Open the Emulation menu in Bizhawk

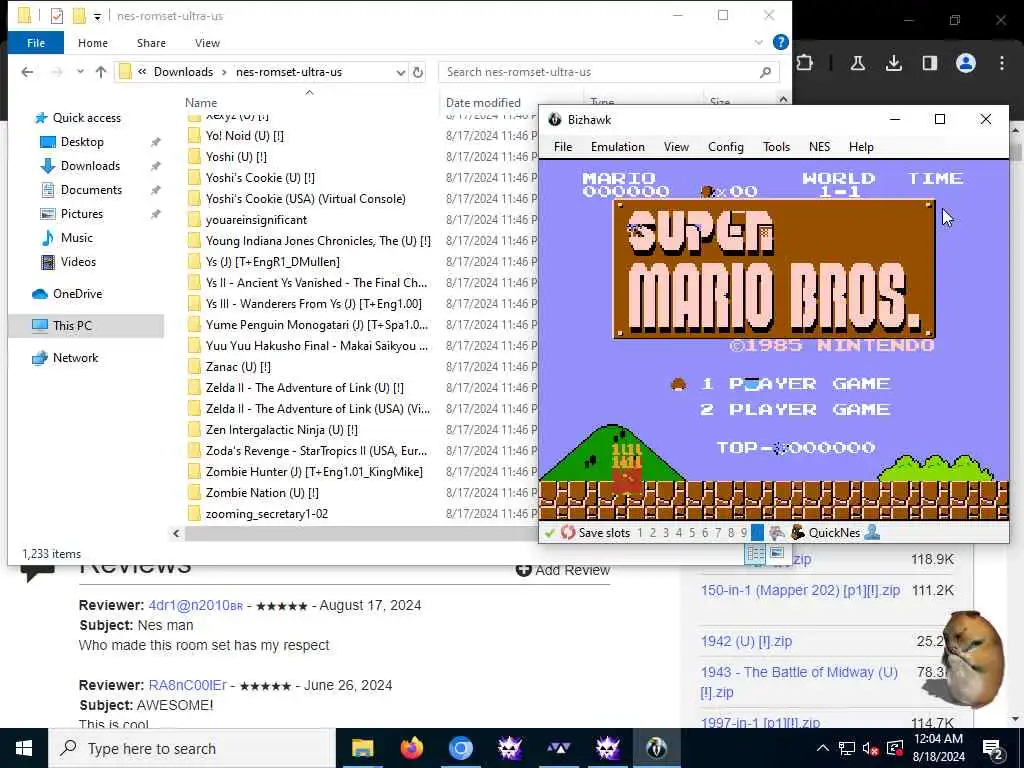[618, 147]
